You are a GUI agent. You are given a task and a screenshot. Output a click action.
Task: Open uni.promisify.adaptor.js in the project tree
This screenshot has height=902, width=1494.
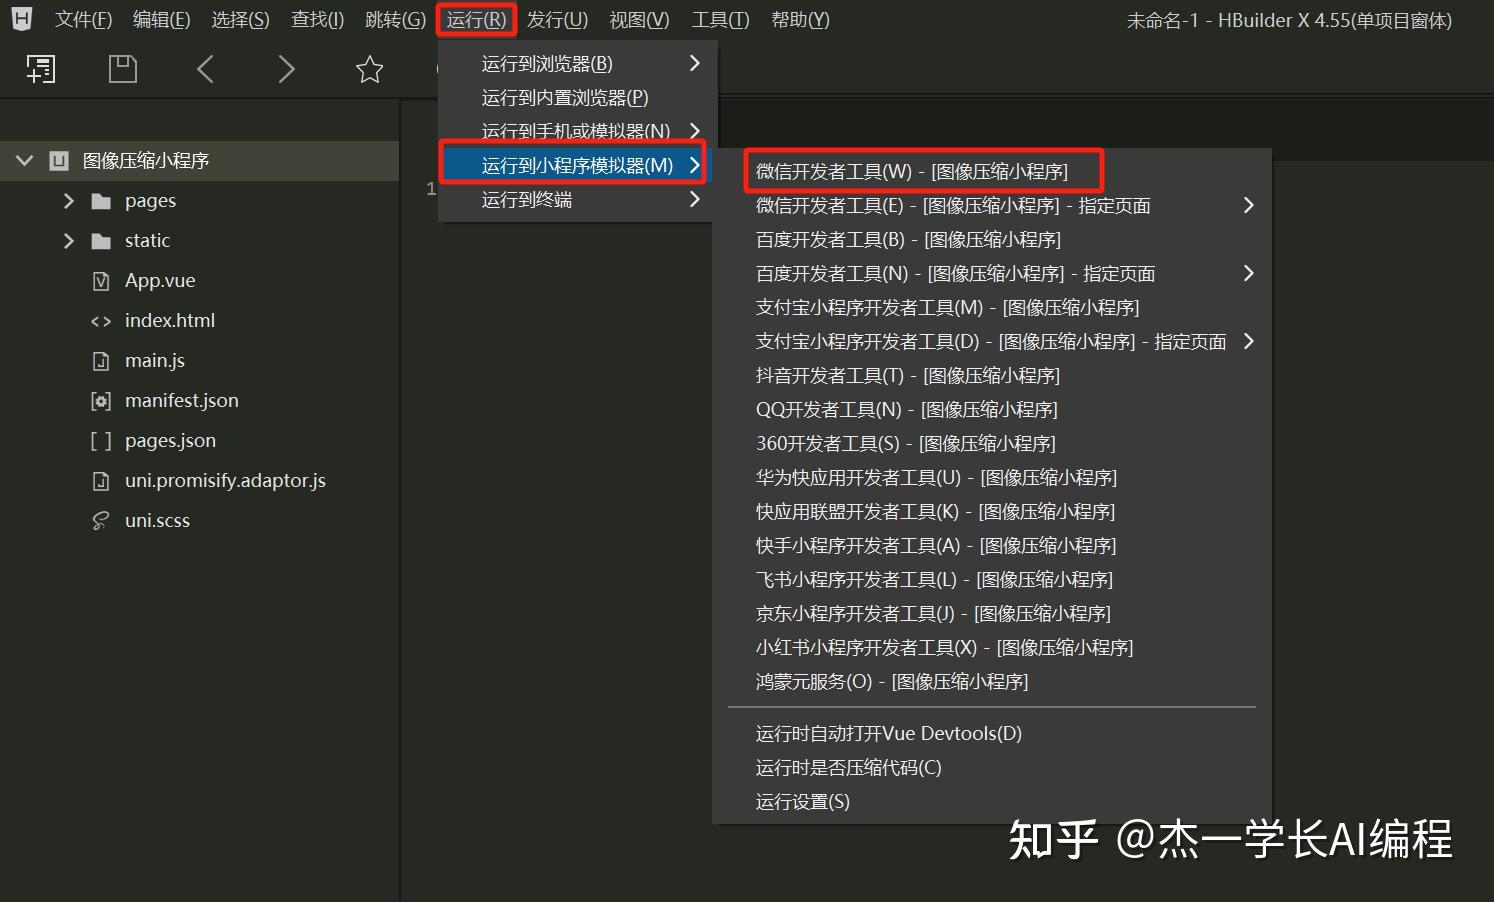(225, 481)
